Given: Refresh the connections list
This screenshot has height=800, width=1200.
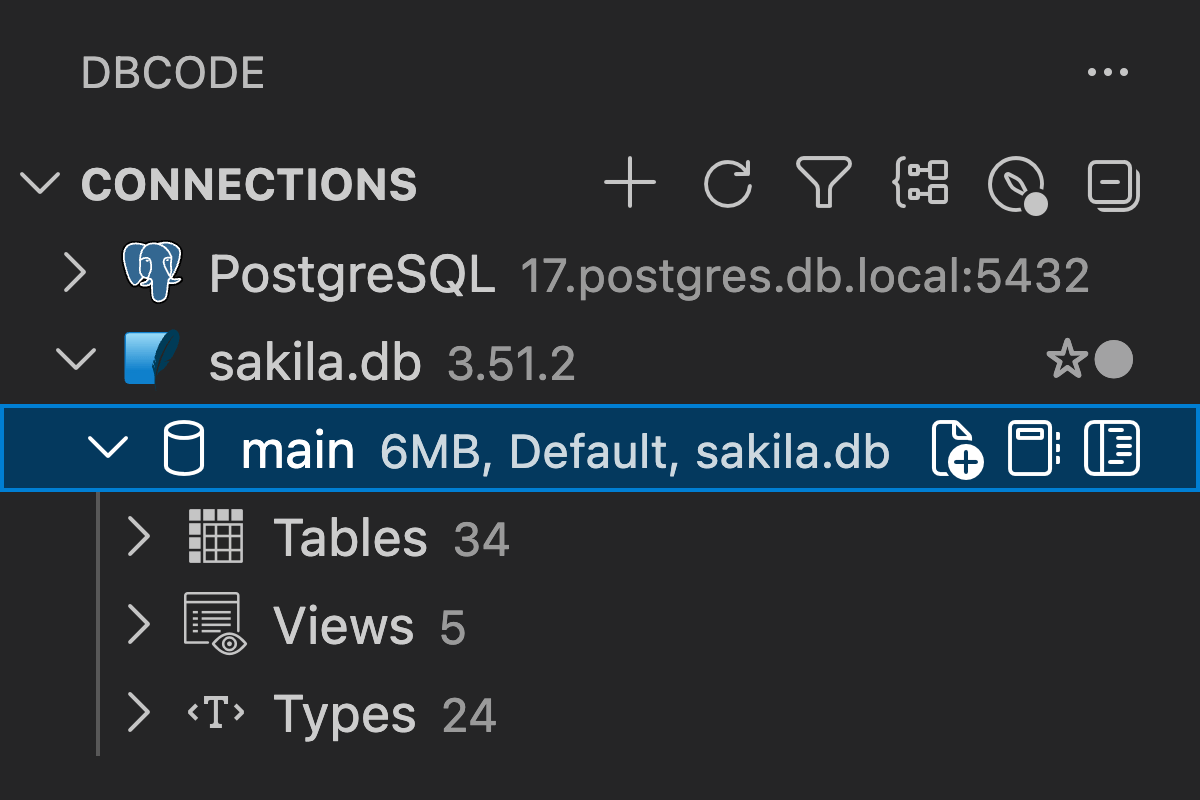Looking at the screenshot, I should point(727,185).
